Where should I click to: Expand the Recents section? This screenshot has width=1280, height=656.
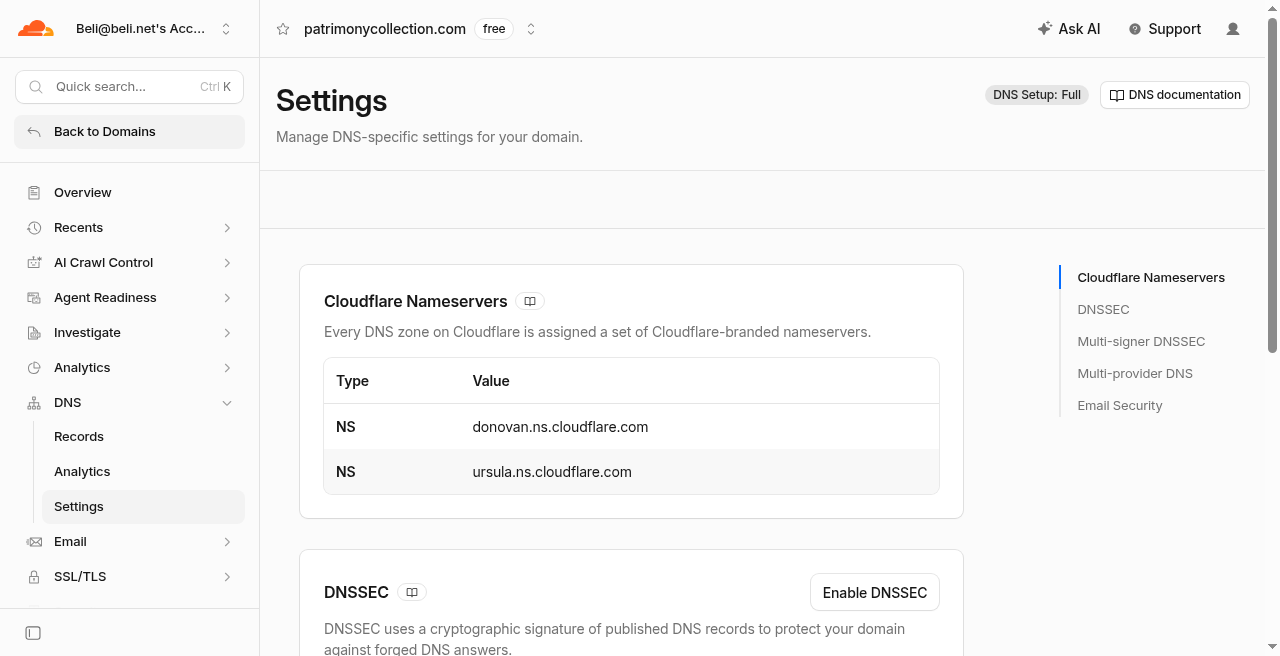pos(227,228)
